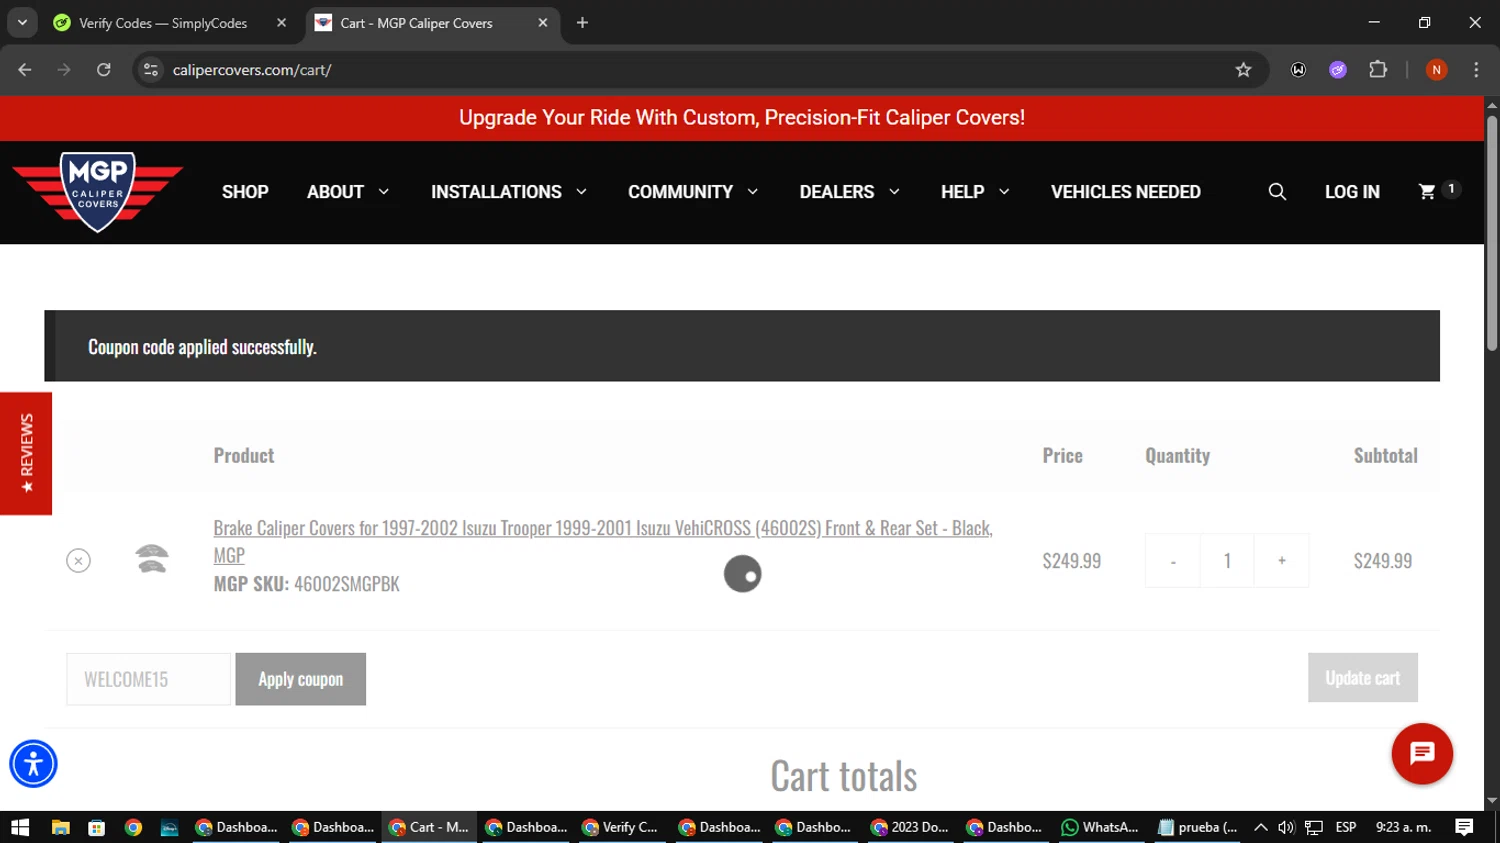Click the purple extension icon in toolbar

click(x=1338, y=70)
